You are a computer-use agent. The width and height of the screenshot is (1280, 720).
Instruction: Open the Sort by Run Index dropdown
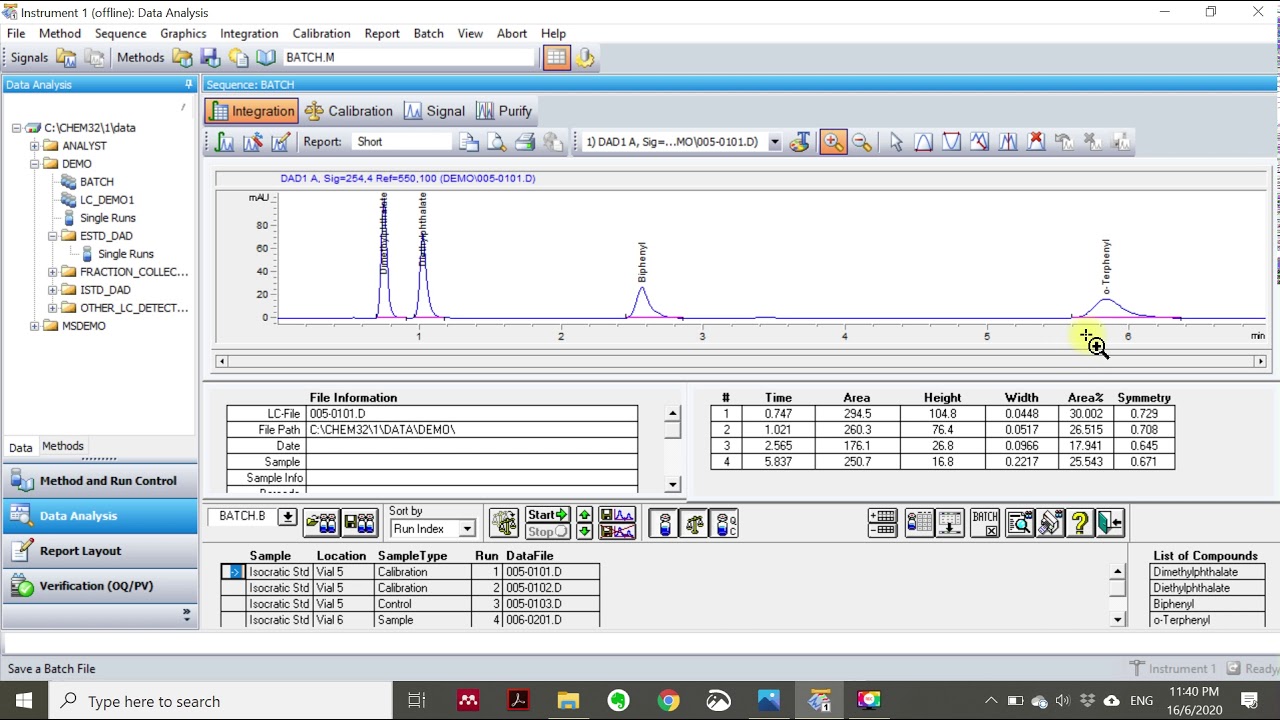(x=466, y=529)
